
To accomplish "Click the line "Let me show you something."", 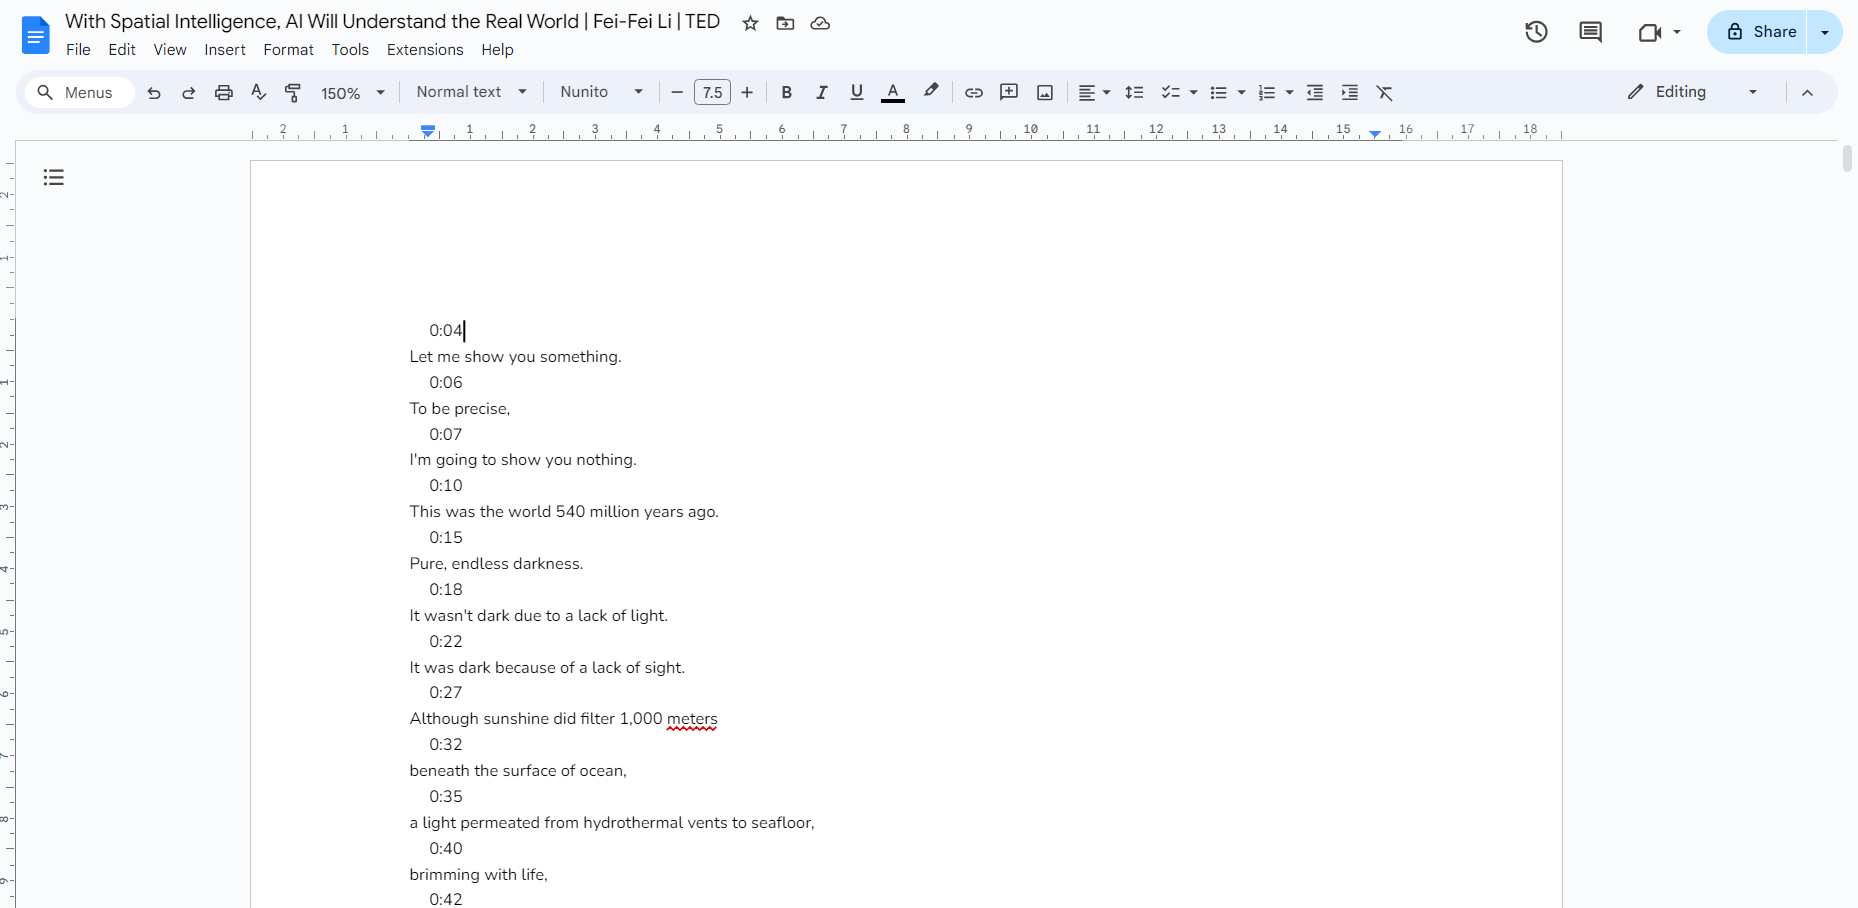I will (515, 357).
